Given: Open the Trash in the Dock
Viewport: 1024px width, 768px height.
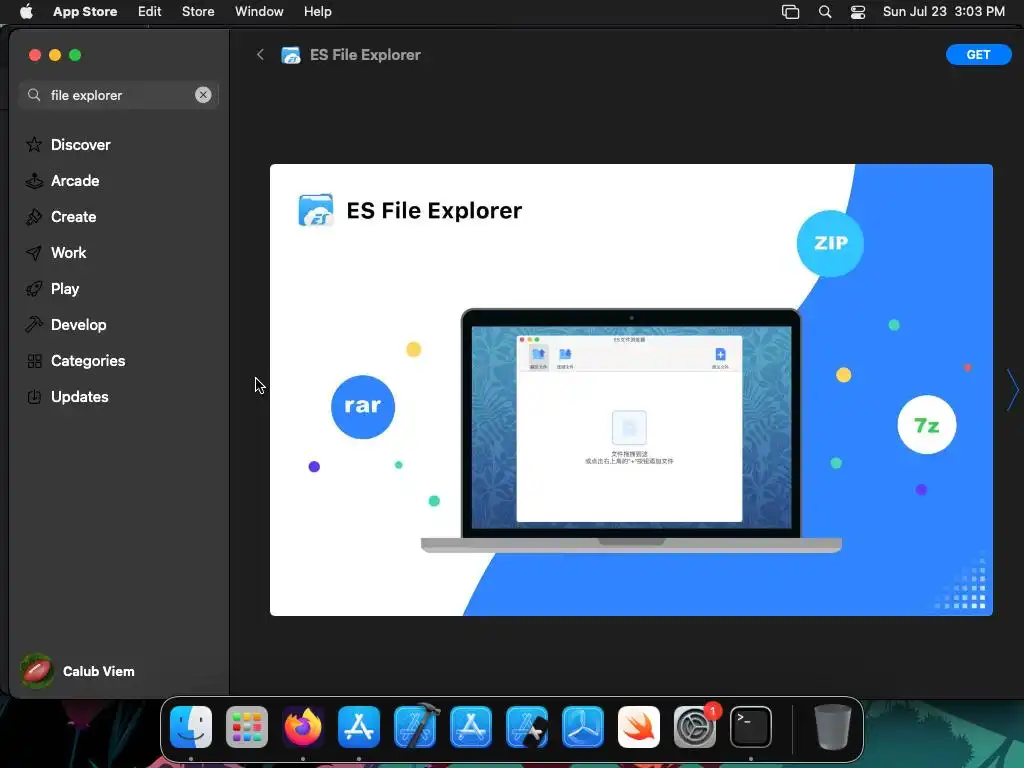Looking at the screenshot, I should (833, 727).
